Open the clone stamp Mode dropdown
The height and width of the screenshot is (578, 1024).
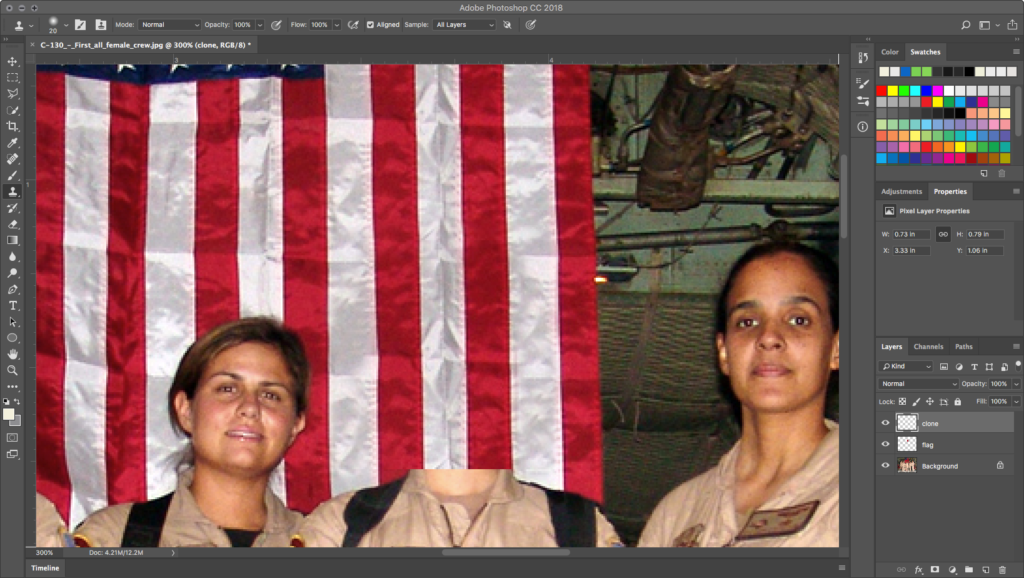[169, 24]
